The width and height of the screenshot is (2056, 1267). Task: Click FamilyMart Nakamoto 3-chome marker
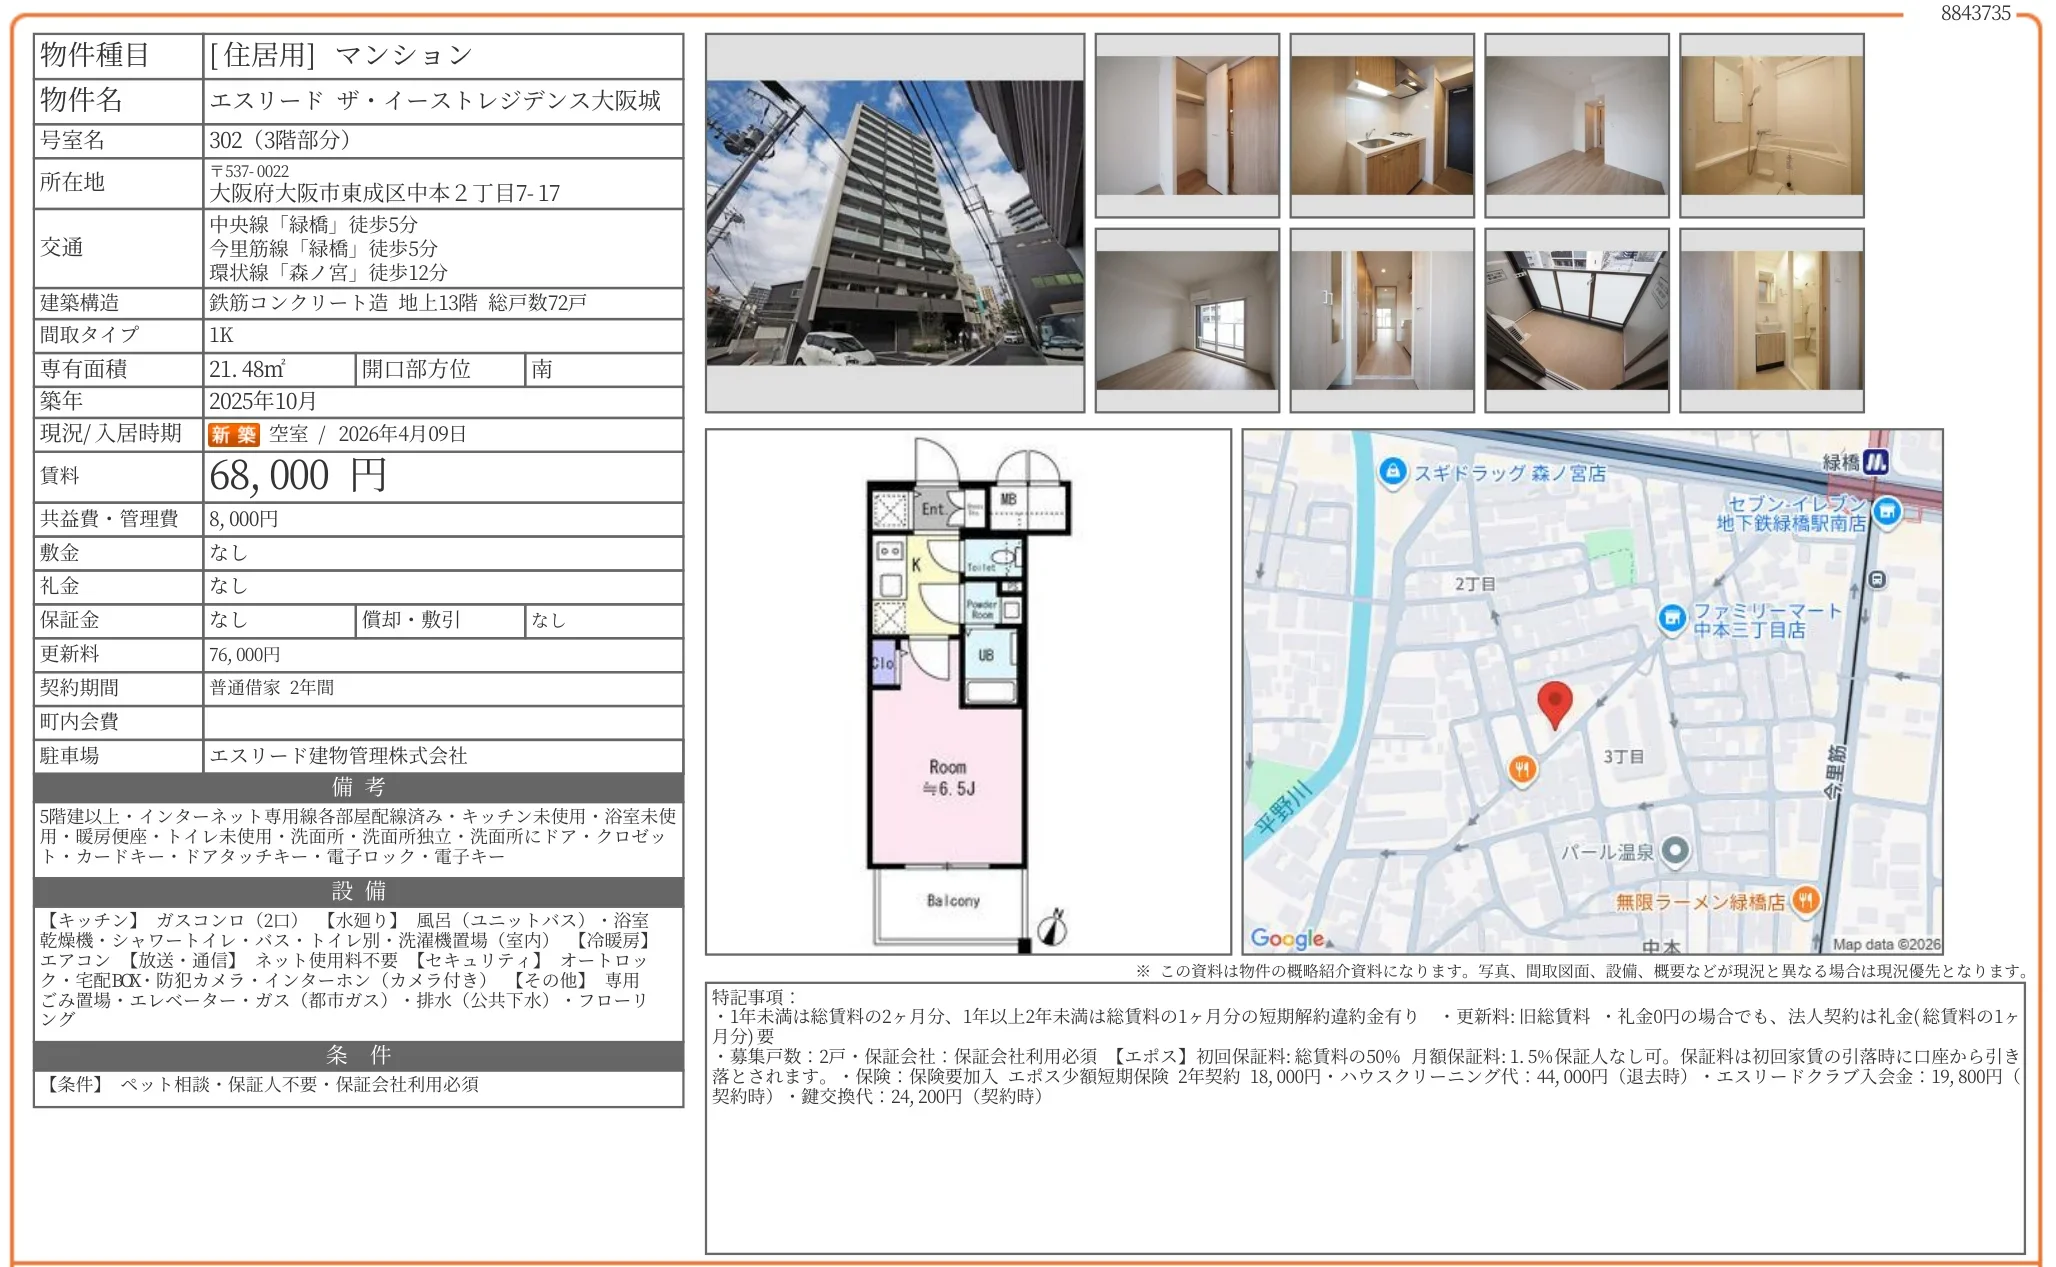click(1671, 619)
